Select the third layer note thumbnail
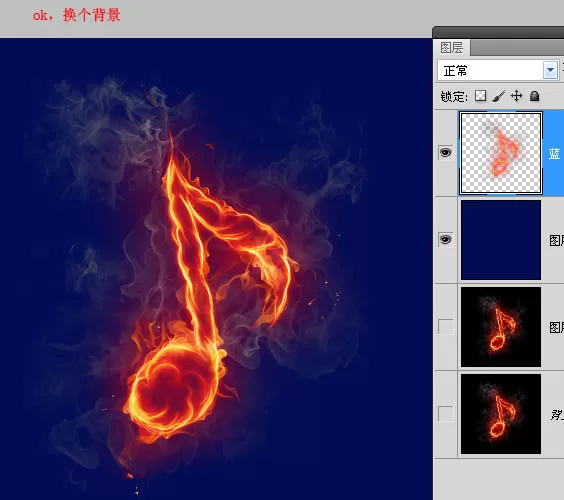This screenshot has width=564, height=500. [x=501, y=327]
